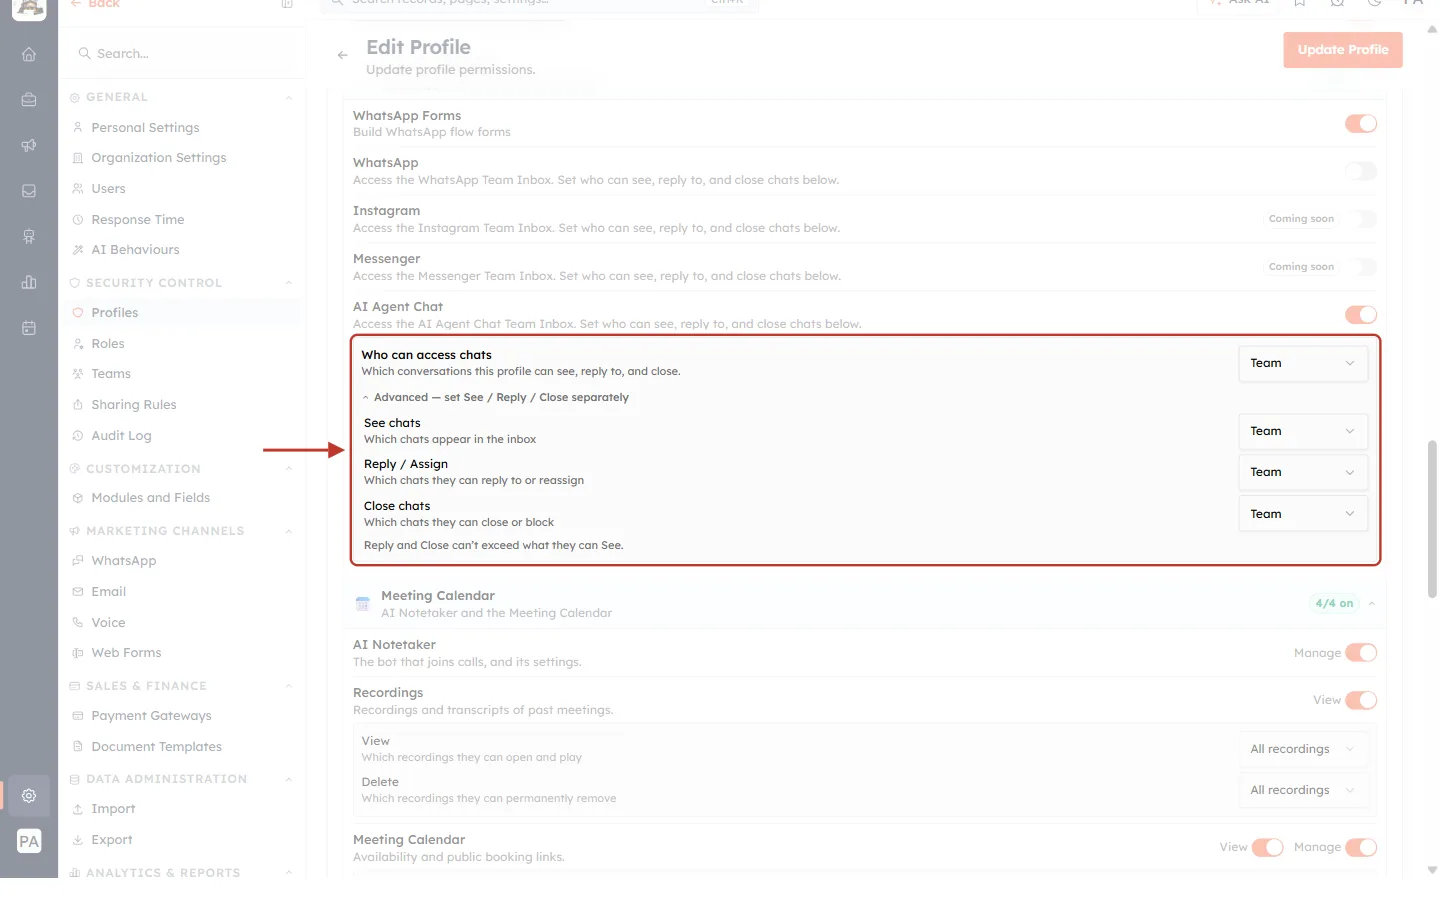Click the phone icon beside Voice
This screenshot has width=1440, height=900.
pyautogui.click(x=78, y=622)
